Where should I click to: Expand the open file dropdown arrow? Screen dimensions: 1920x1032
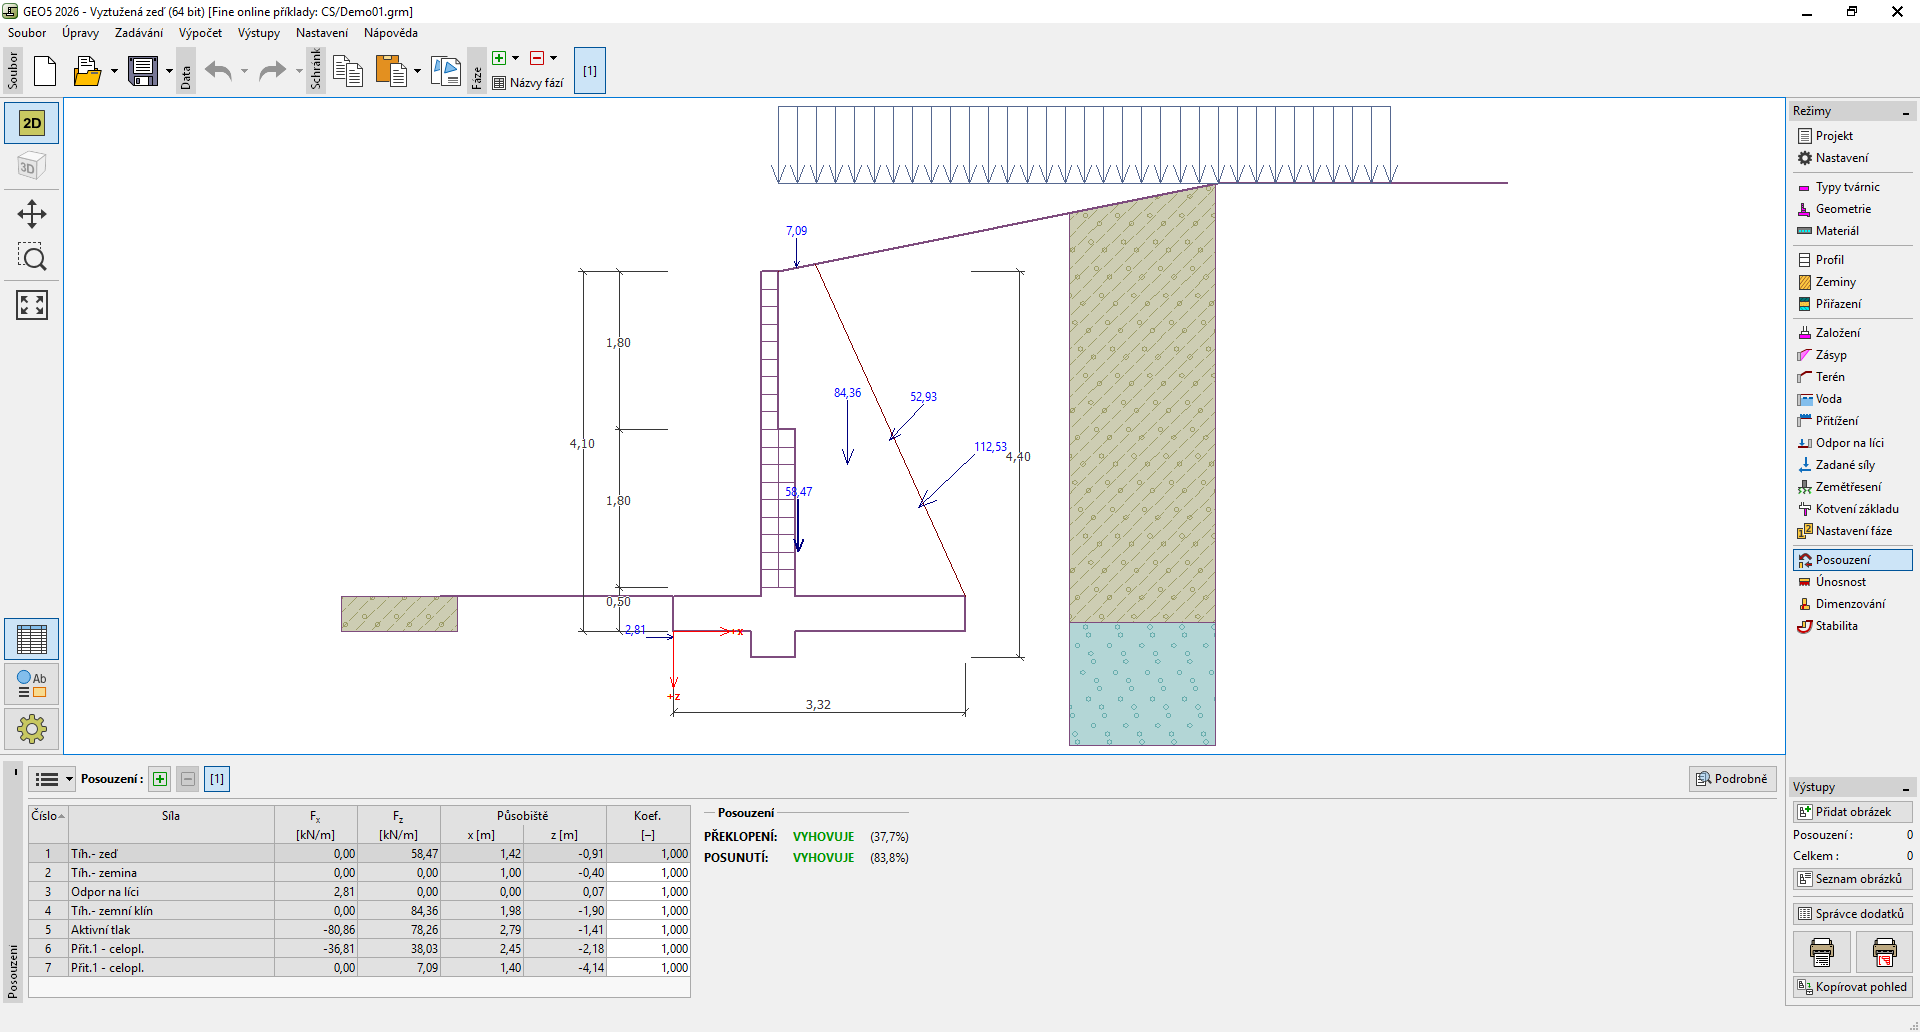[x=114, y=71]
